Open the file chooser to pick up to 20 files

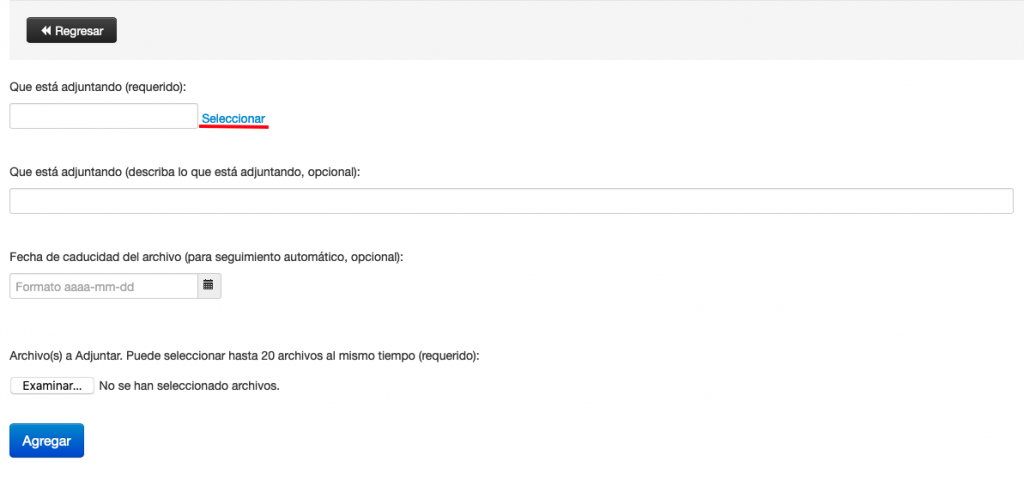point(52,386)
